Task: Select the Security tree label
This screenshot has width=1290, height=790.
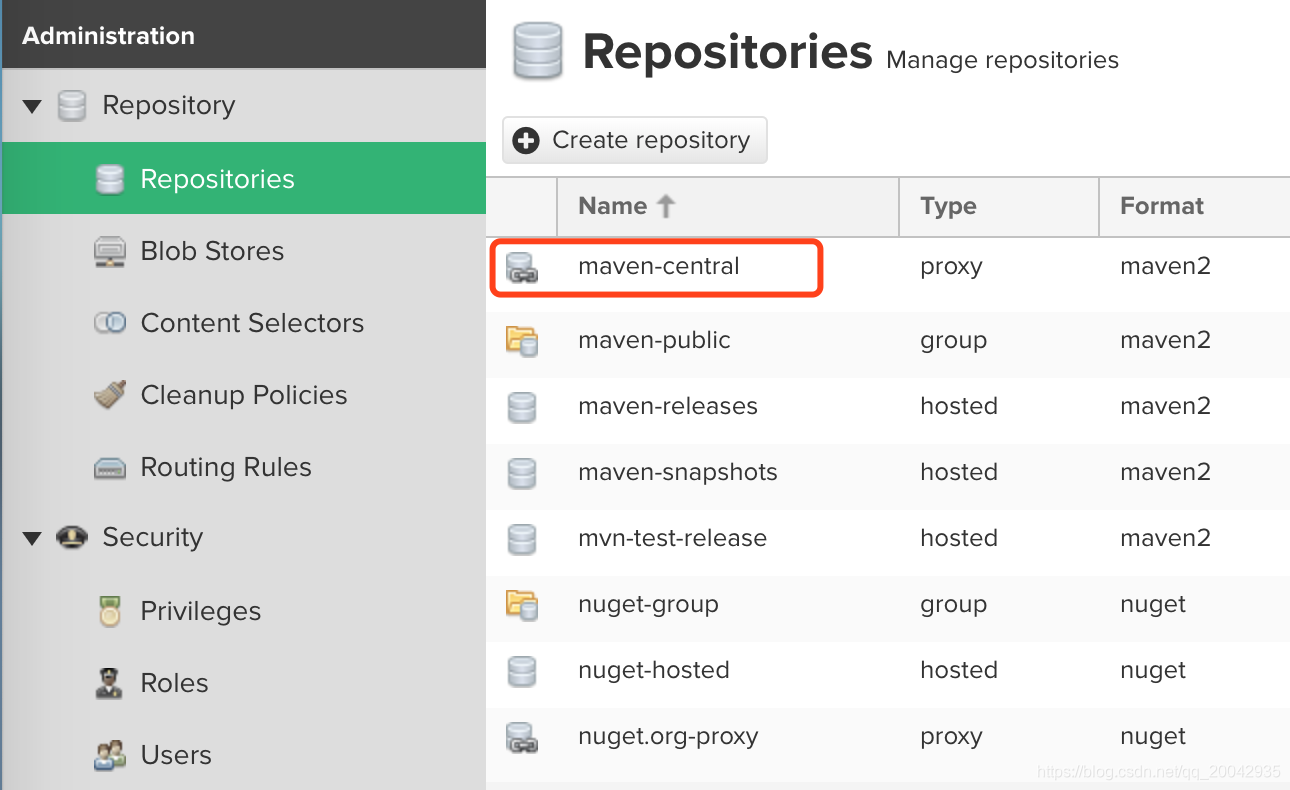Action: 153,537
